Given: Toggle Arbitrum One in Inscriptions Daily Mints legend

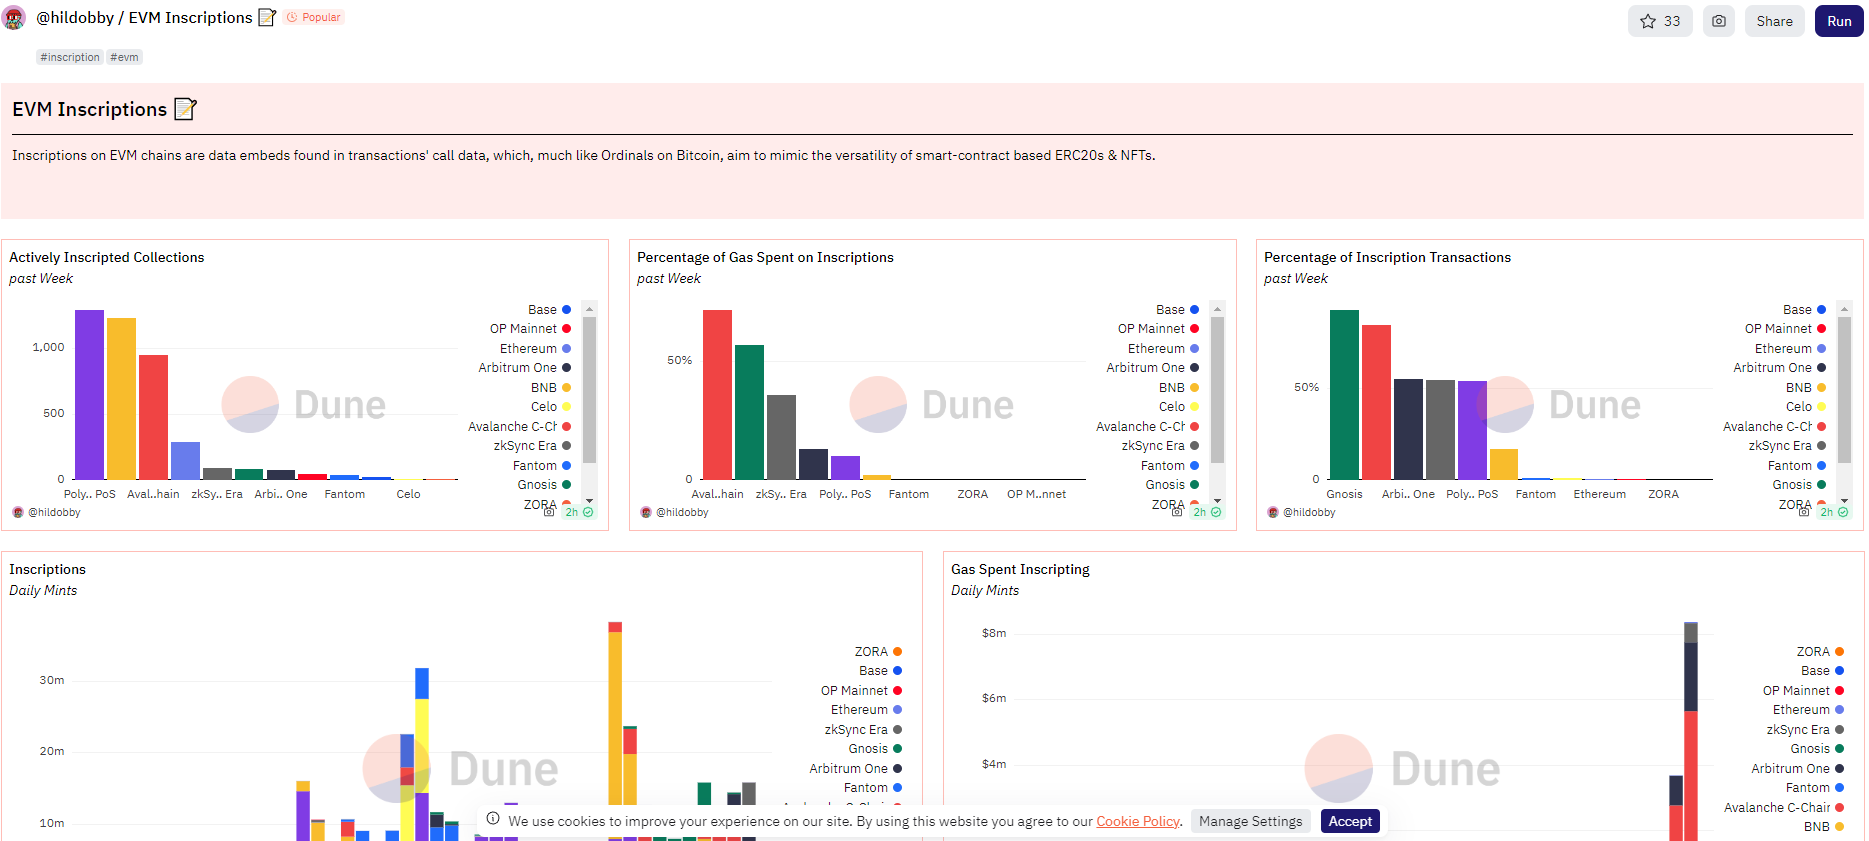Looking at the screenshot, I should coord(856,769).
